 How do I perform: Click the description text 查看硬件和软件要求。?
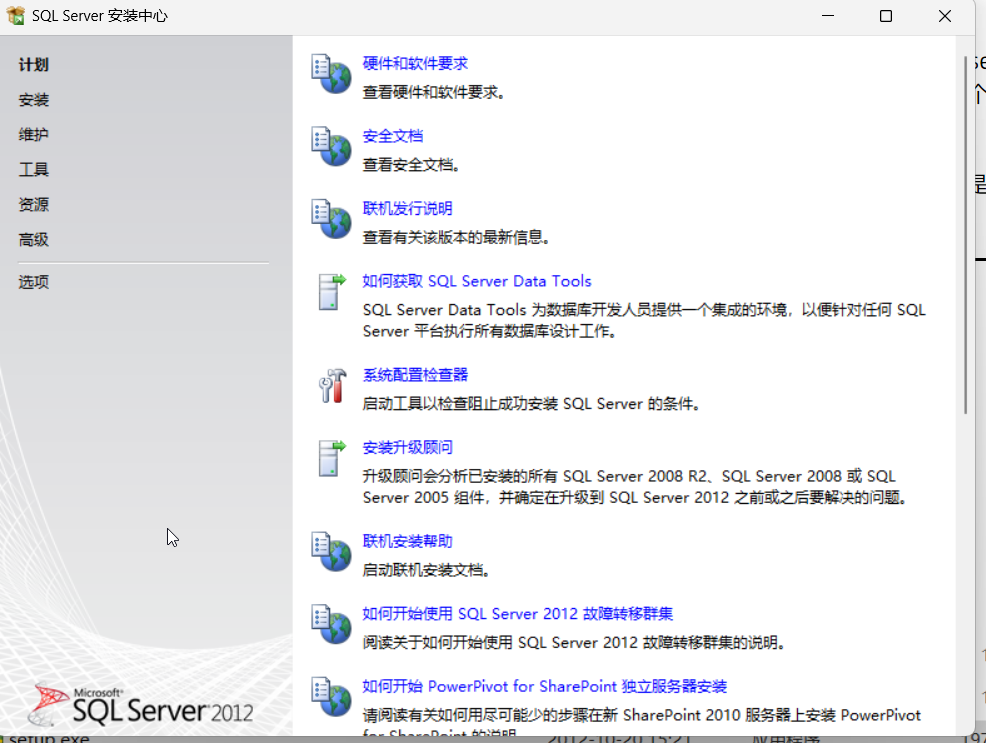pos(434,92)
